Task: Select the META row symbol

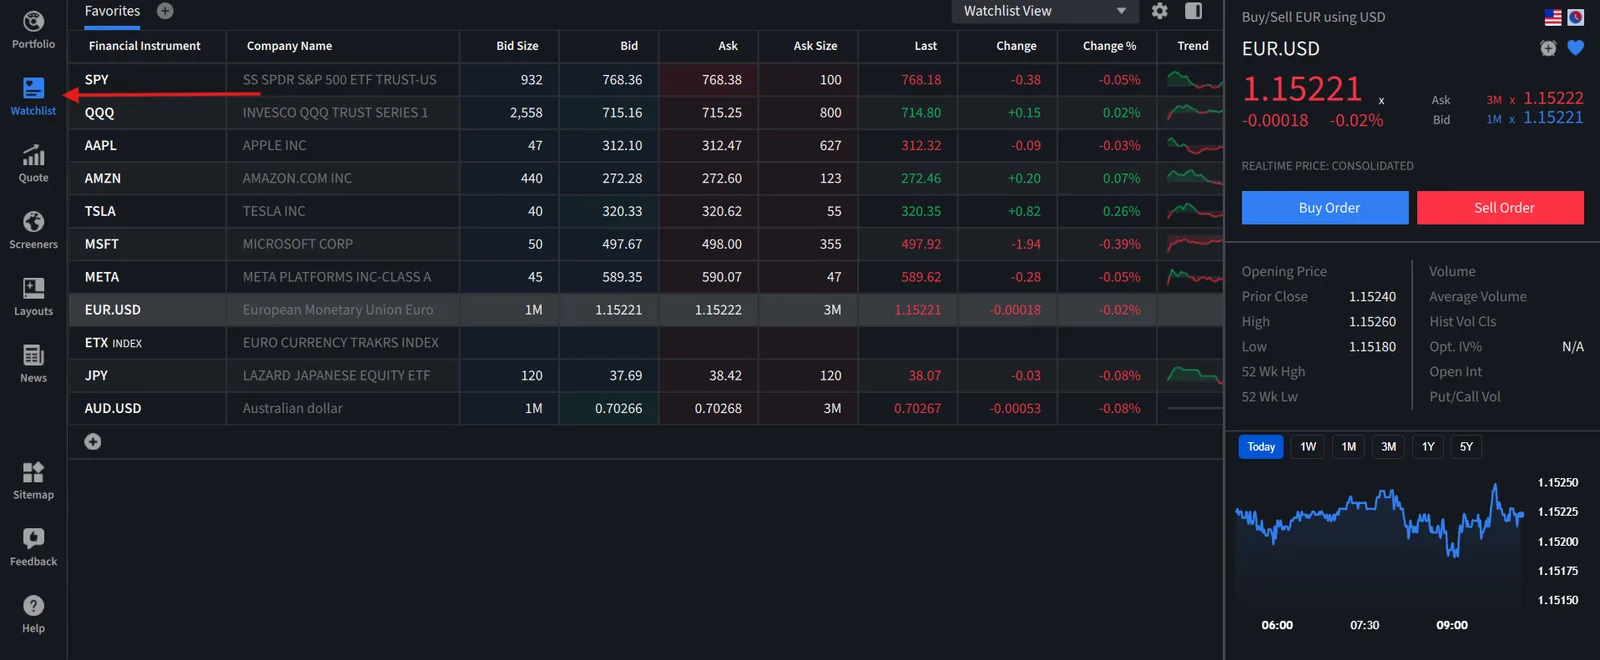Action: point(101,278)
